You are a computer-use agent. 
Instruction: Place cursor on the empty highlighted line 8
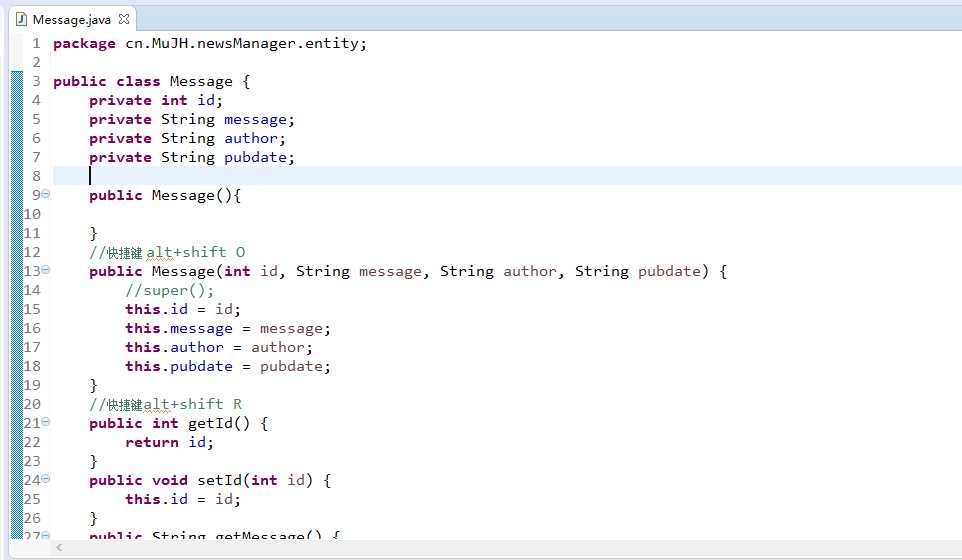click(x=507, y=176)
